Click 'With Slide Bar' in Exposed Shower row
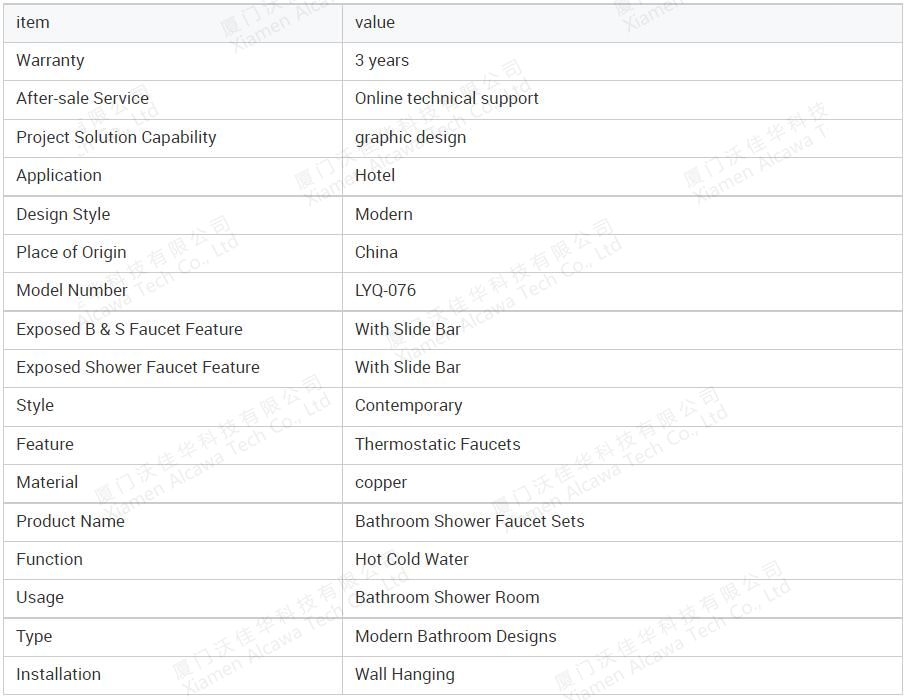Image resolution: width=907 pixels, height=700 pixels. [408, 367]
